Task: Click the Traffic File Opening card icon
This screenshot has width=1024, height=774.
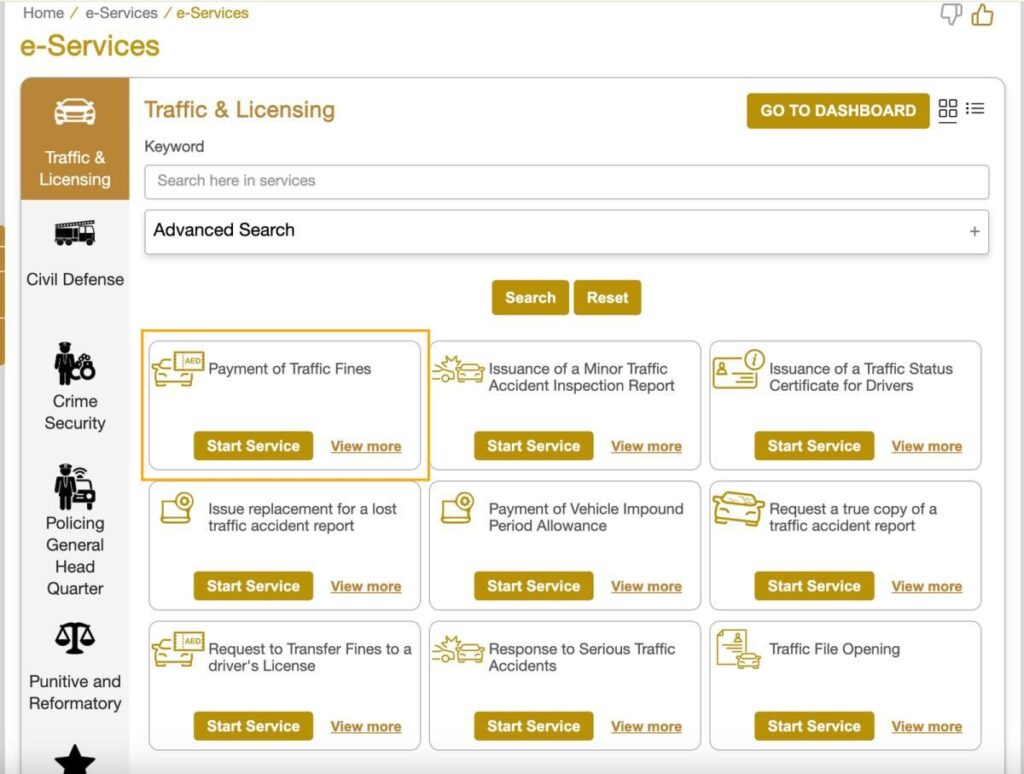Action: tap(738, 650)
